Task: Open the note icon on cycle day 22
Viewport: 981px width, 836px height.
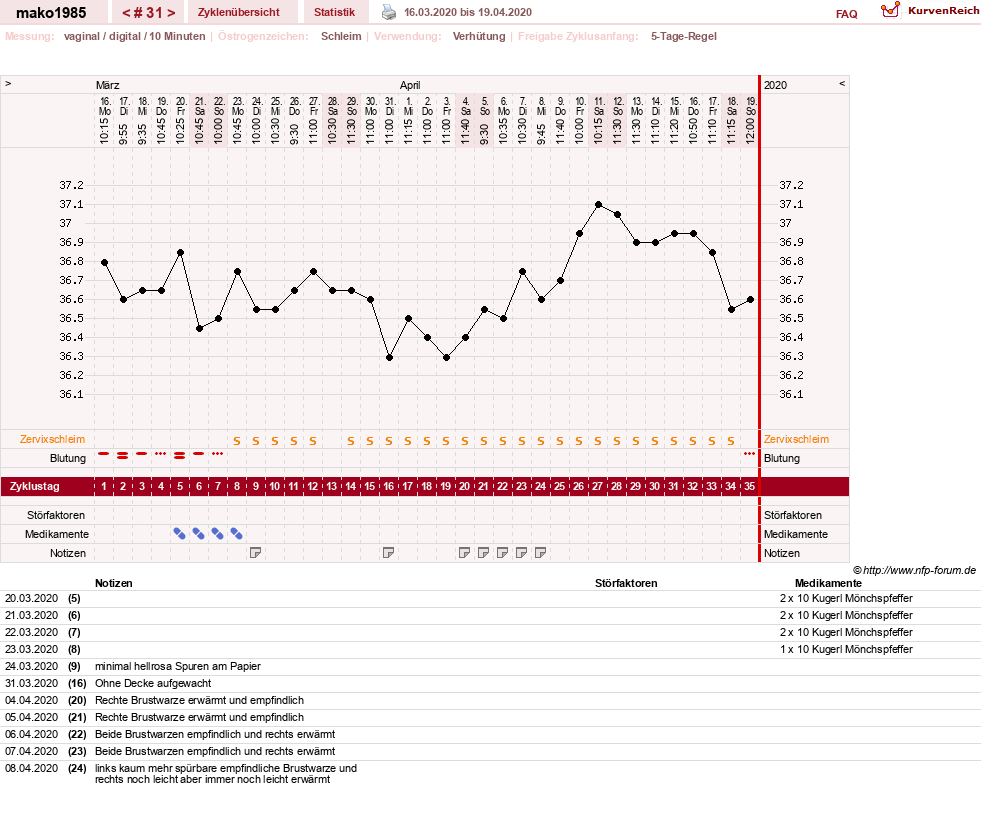Action: [x=502, y=553]
